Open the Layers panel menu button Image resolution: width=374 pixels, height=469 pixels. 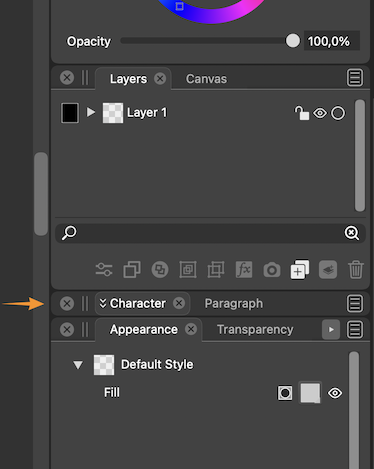coord(355,78)
